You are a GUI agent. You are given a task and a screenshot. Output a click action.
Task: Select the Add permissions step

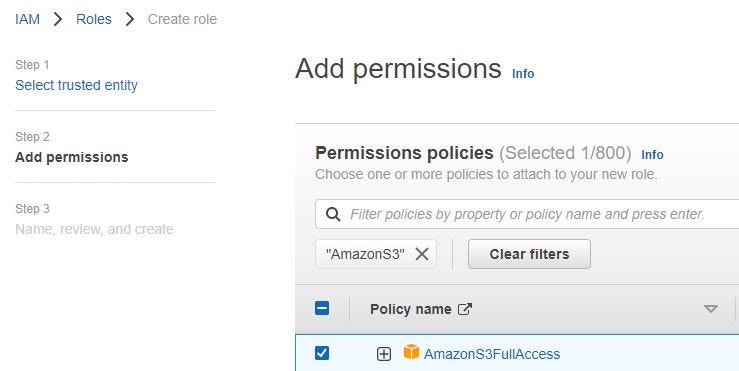(72, 157)
